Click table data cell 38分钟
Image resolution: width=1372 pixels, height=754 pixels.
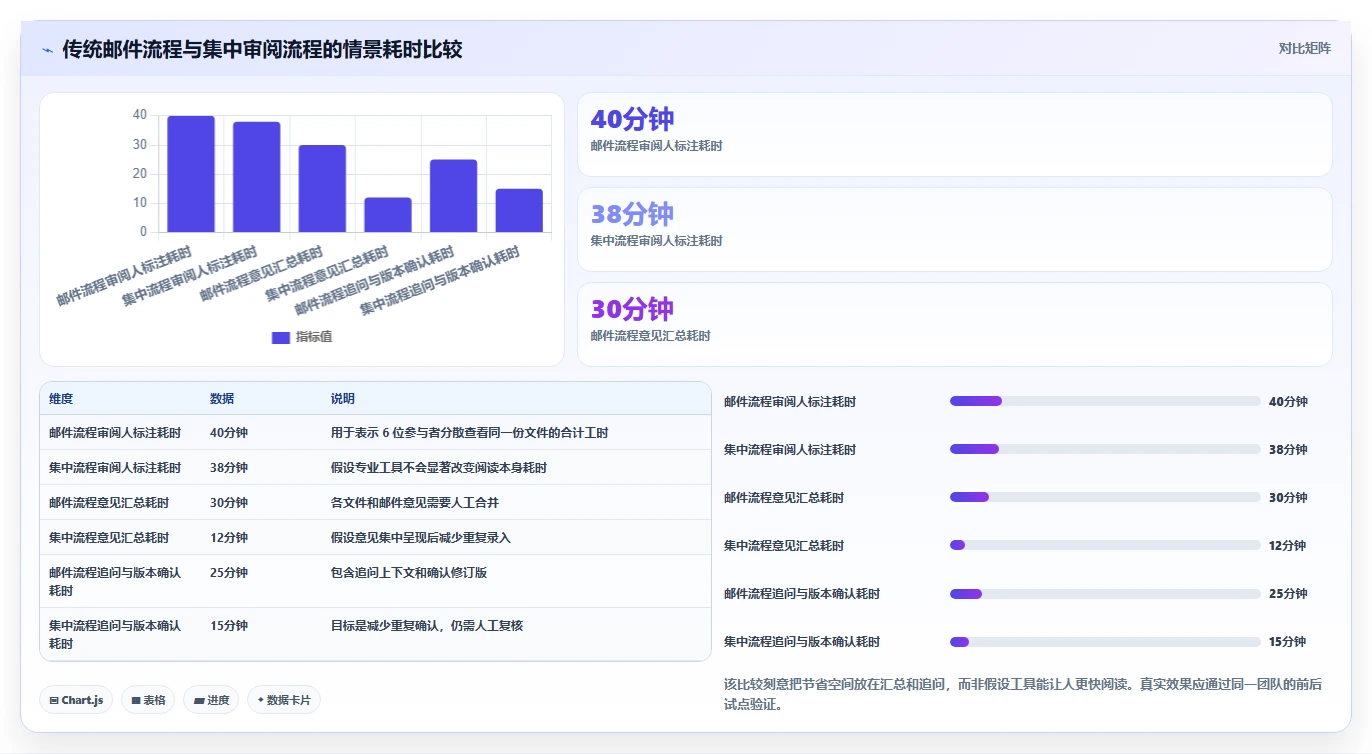(229, 468)
